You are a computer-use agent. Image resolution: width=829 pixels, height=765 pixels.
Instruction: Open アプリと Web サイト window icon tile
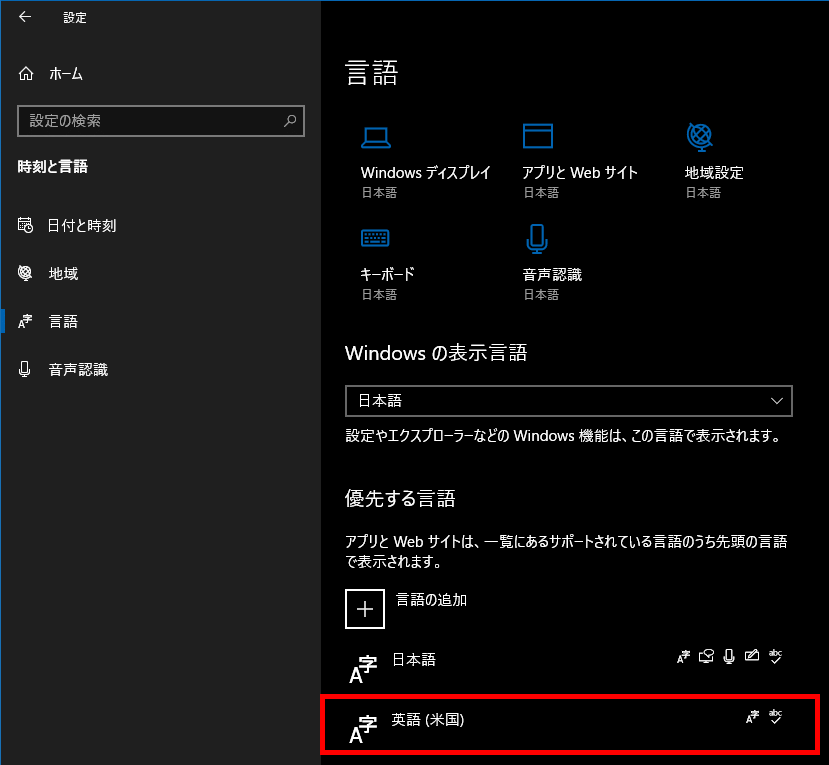coord(538,136)
